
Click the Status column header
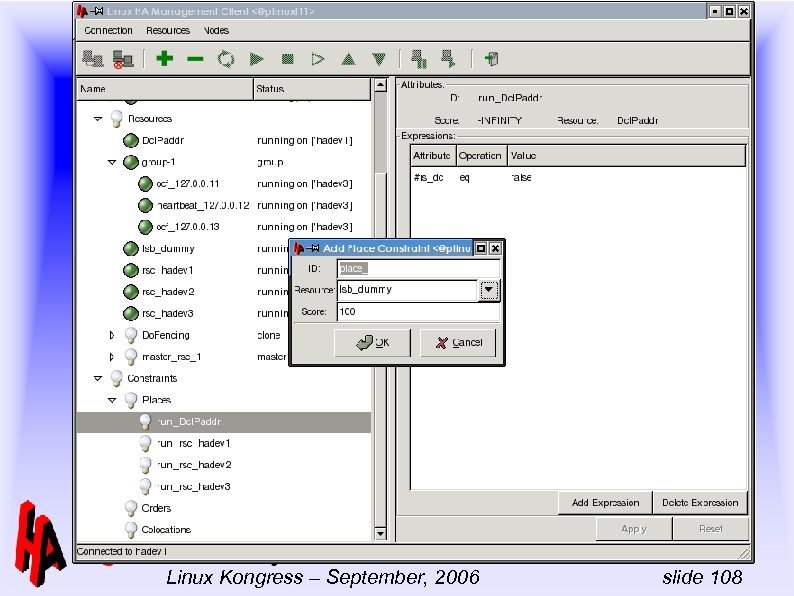[312, 89]
